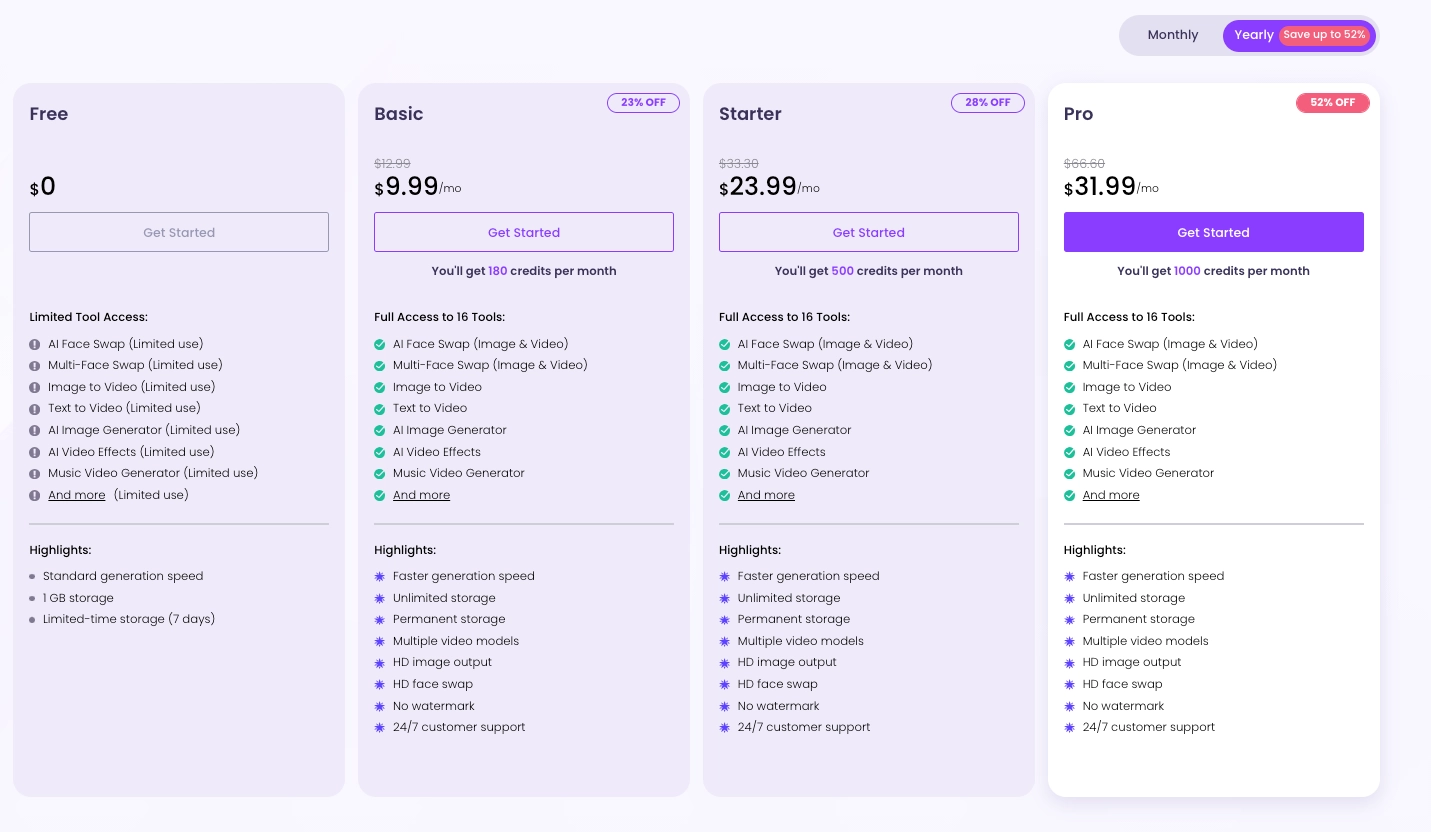Click the Save up to 52% badge
The width and height of the screenshot is (1431, 832).
pos(1325,34)
